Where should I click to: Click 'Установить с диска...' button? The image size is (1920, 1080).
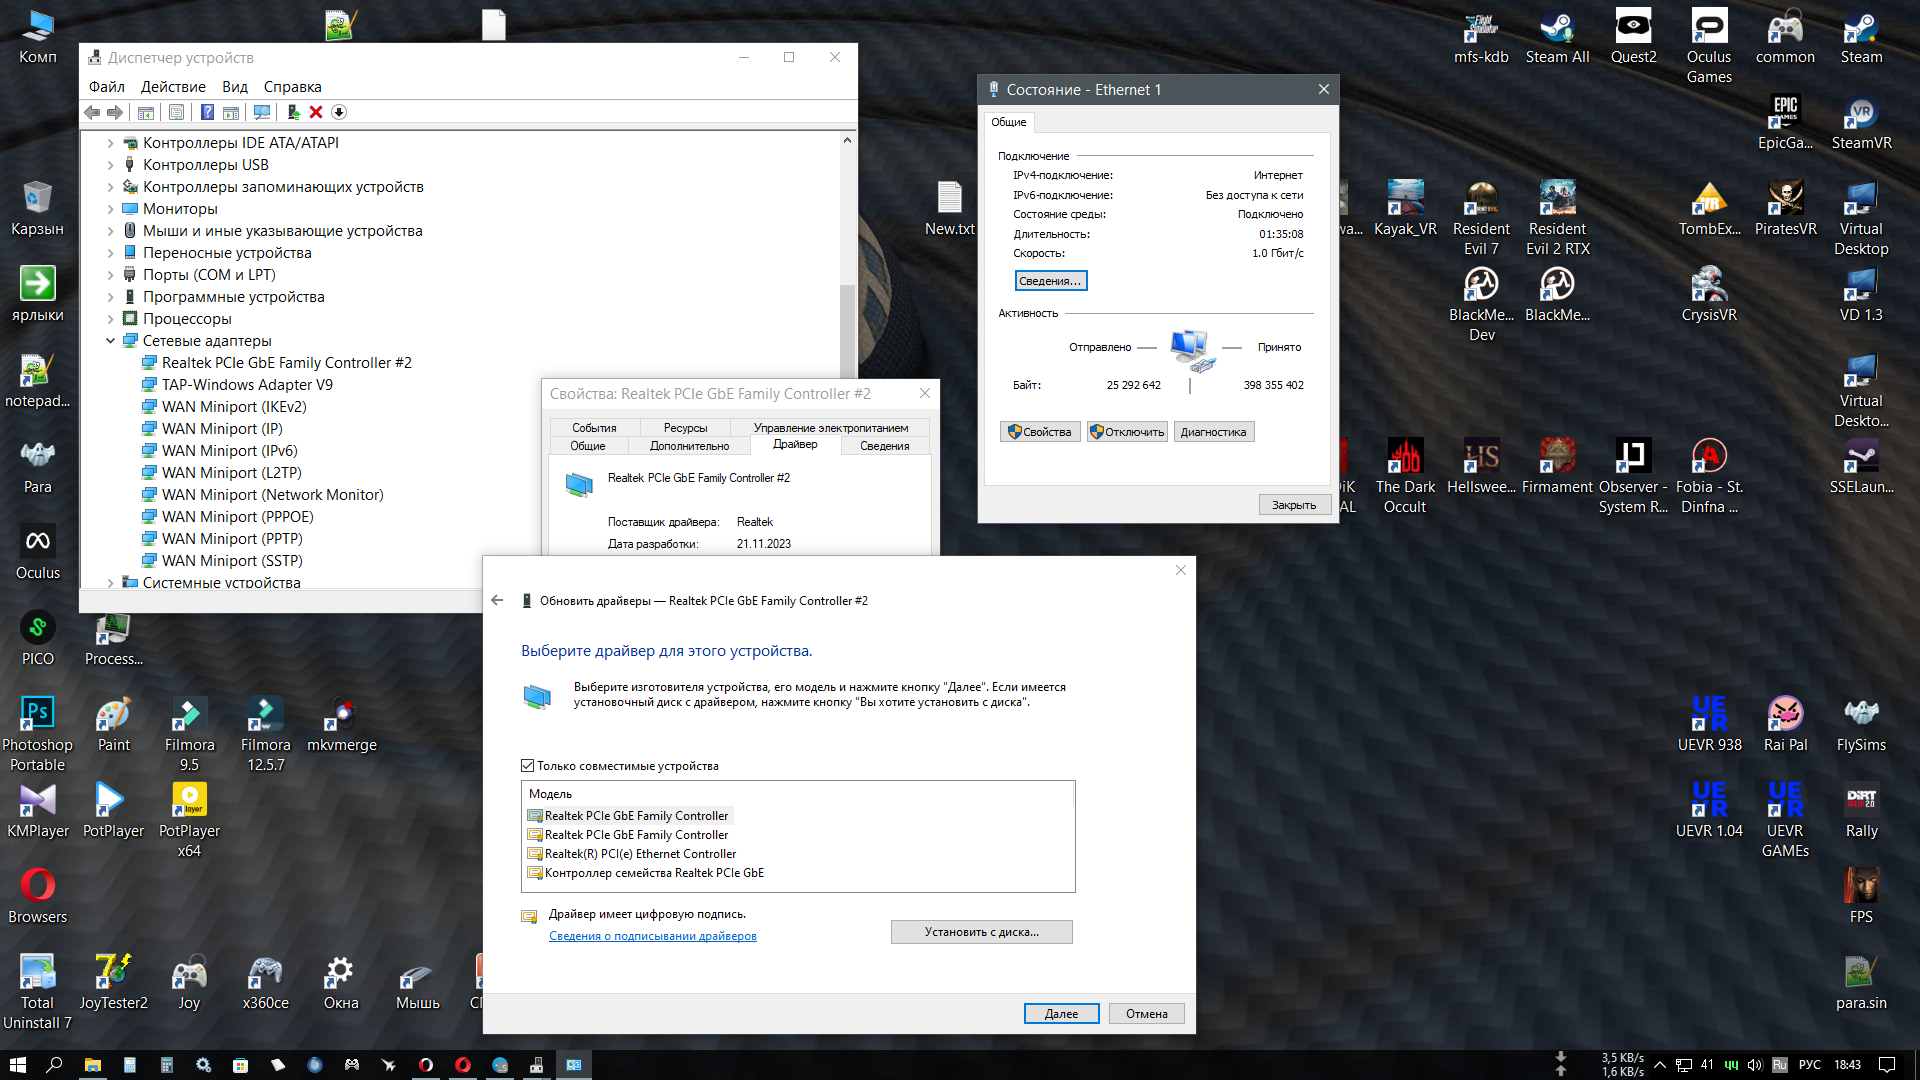[981, 932]
